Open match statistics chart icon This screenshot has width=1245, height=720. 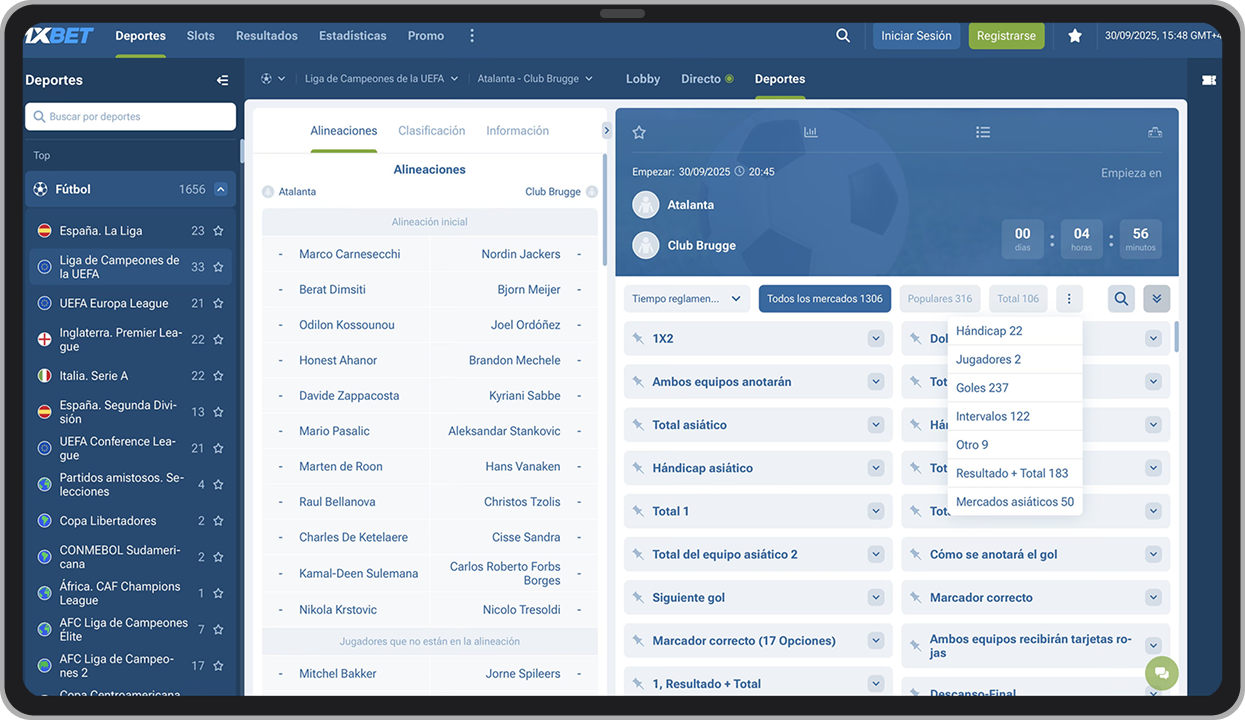click(811, 132)
